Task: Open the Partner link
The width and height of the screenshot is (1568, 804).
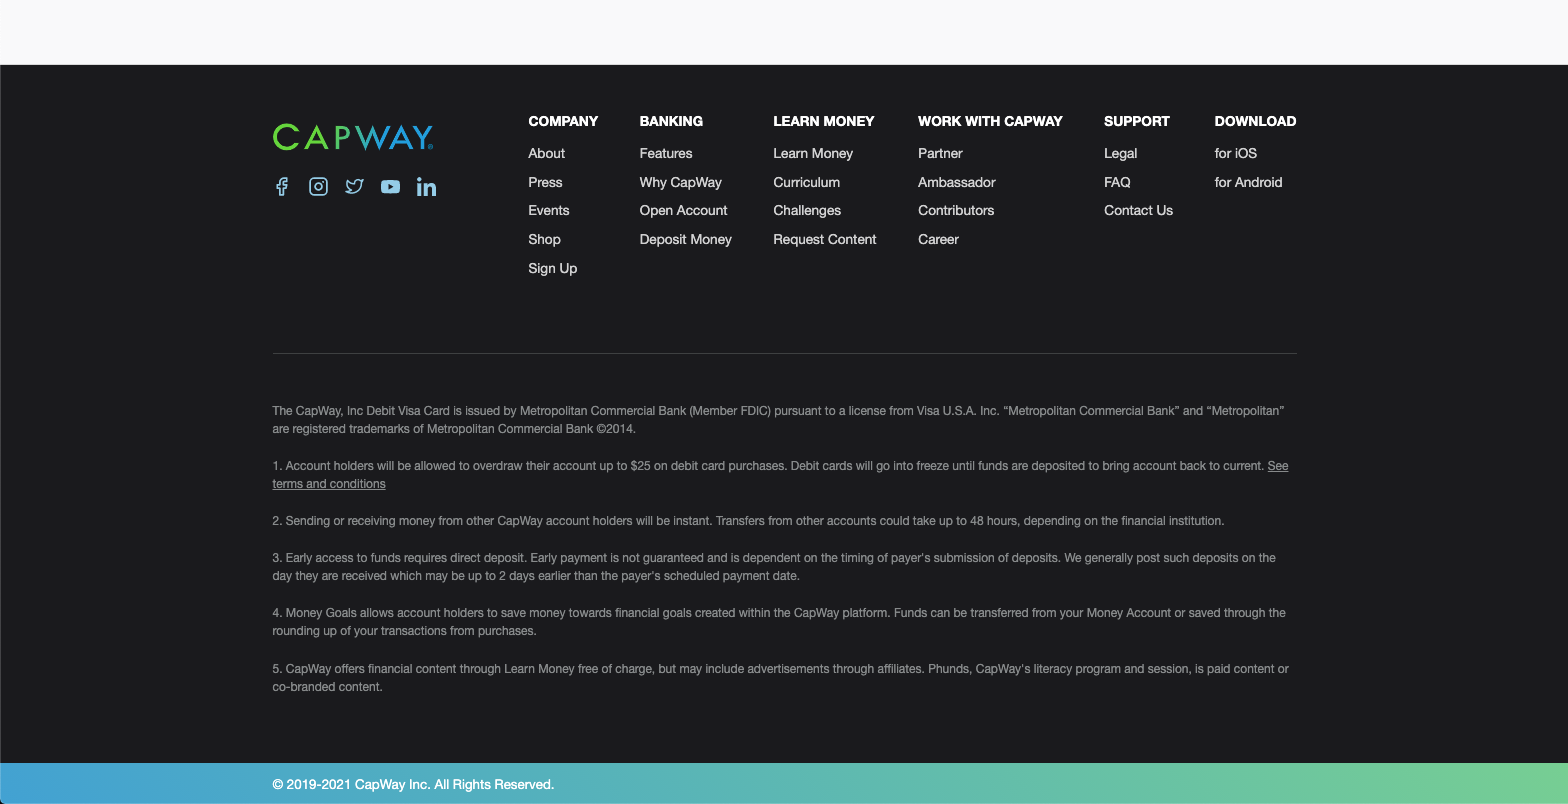Action: [x=940, y=153]
